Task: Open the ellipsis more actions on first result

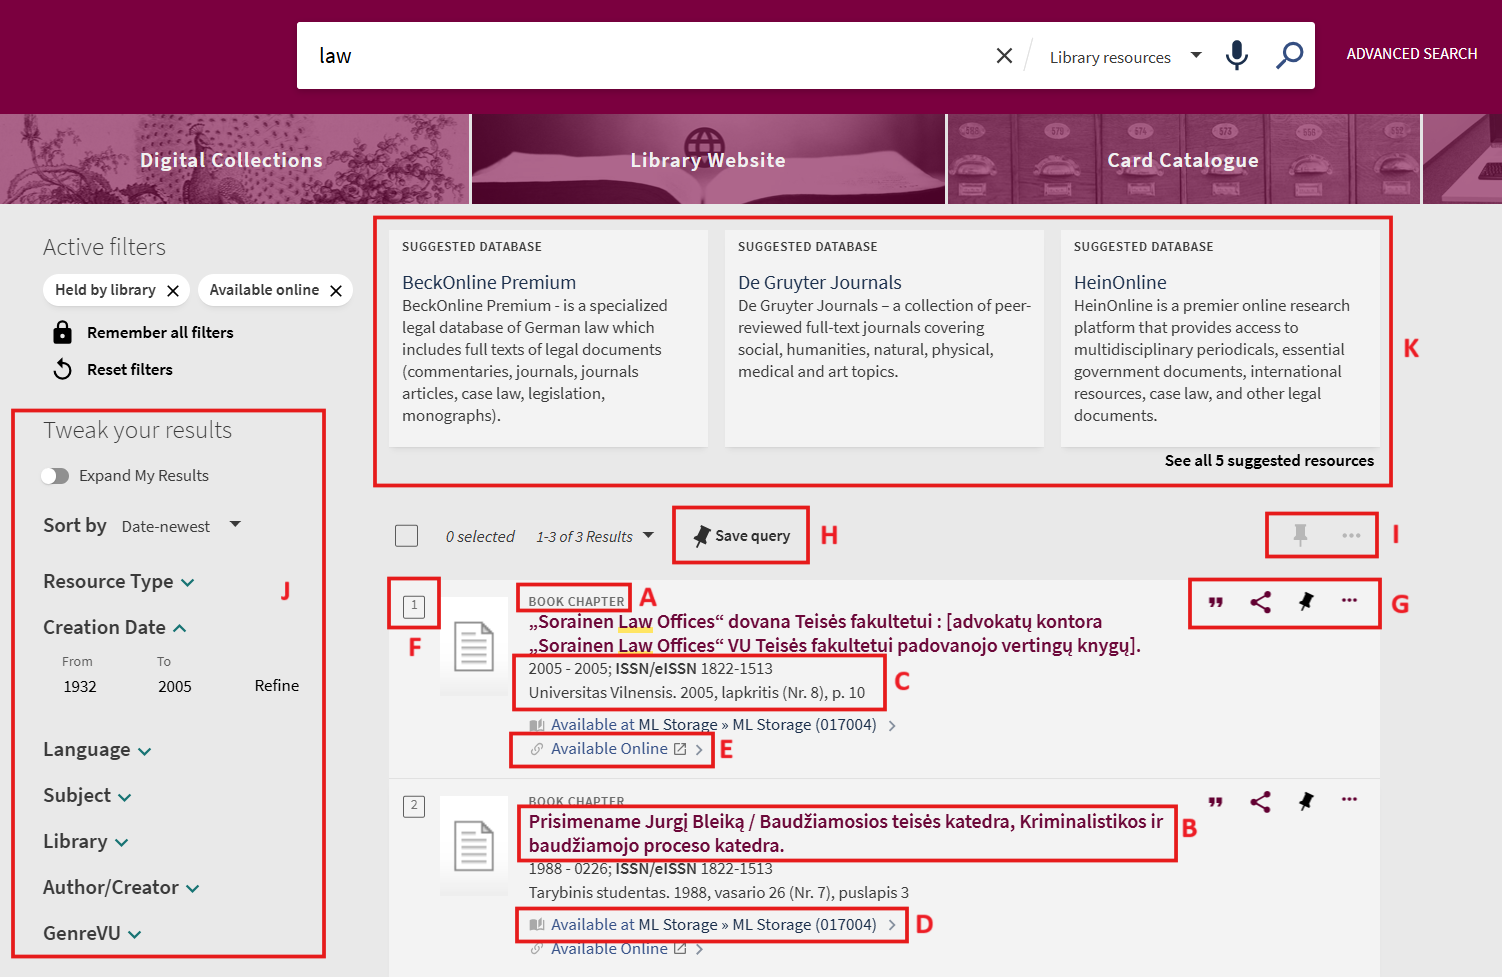Action: 1350,603
